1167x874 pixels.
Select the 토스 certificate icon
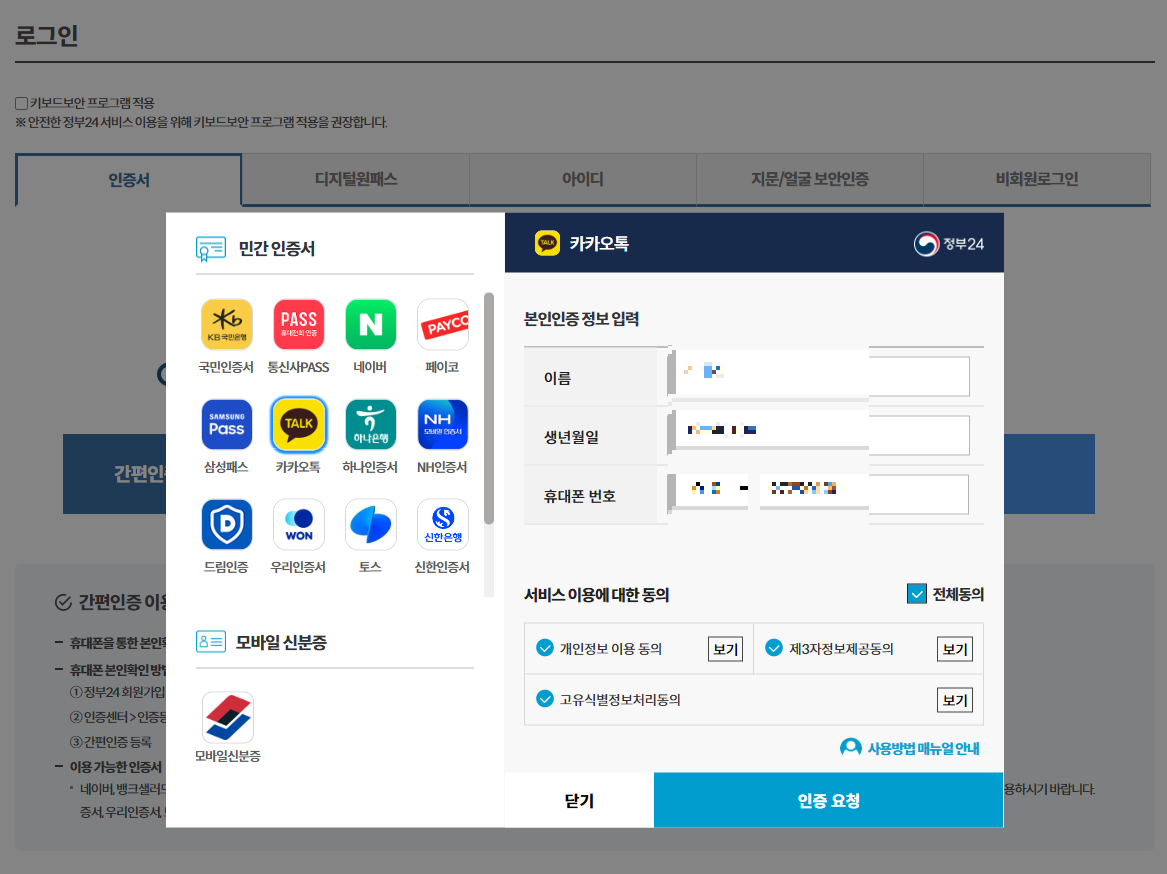371,525
